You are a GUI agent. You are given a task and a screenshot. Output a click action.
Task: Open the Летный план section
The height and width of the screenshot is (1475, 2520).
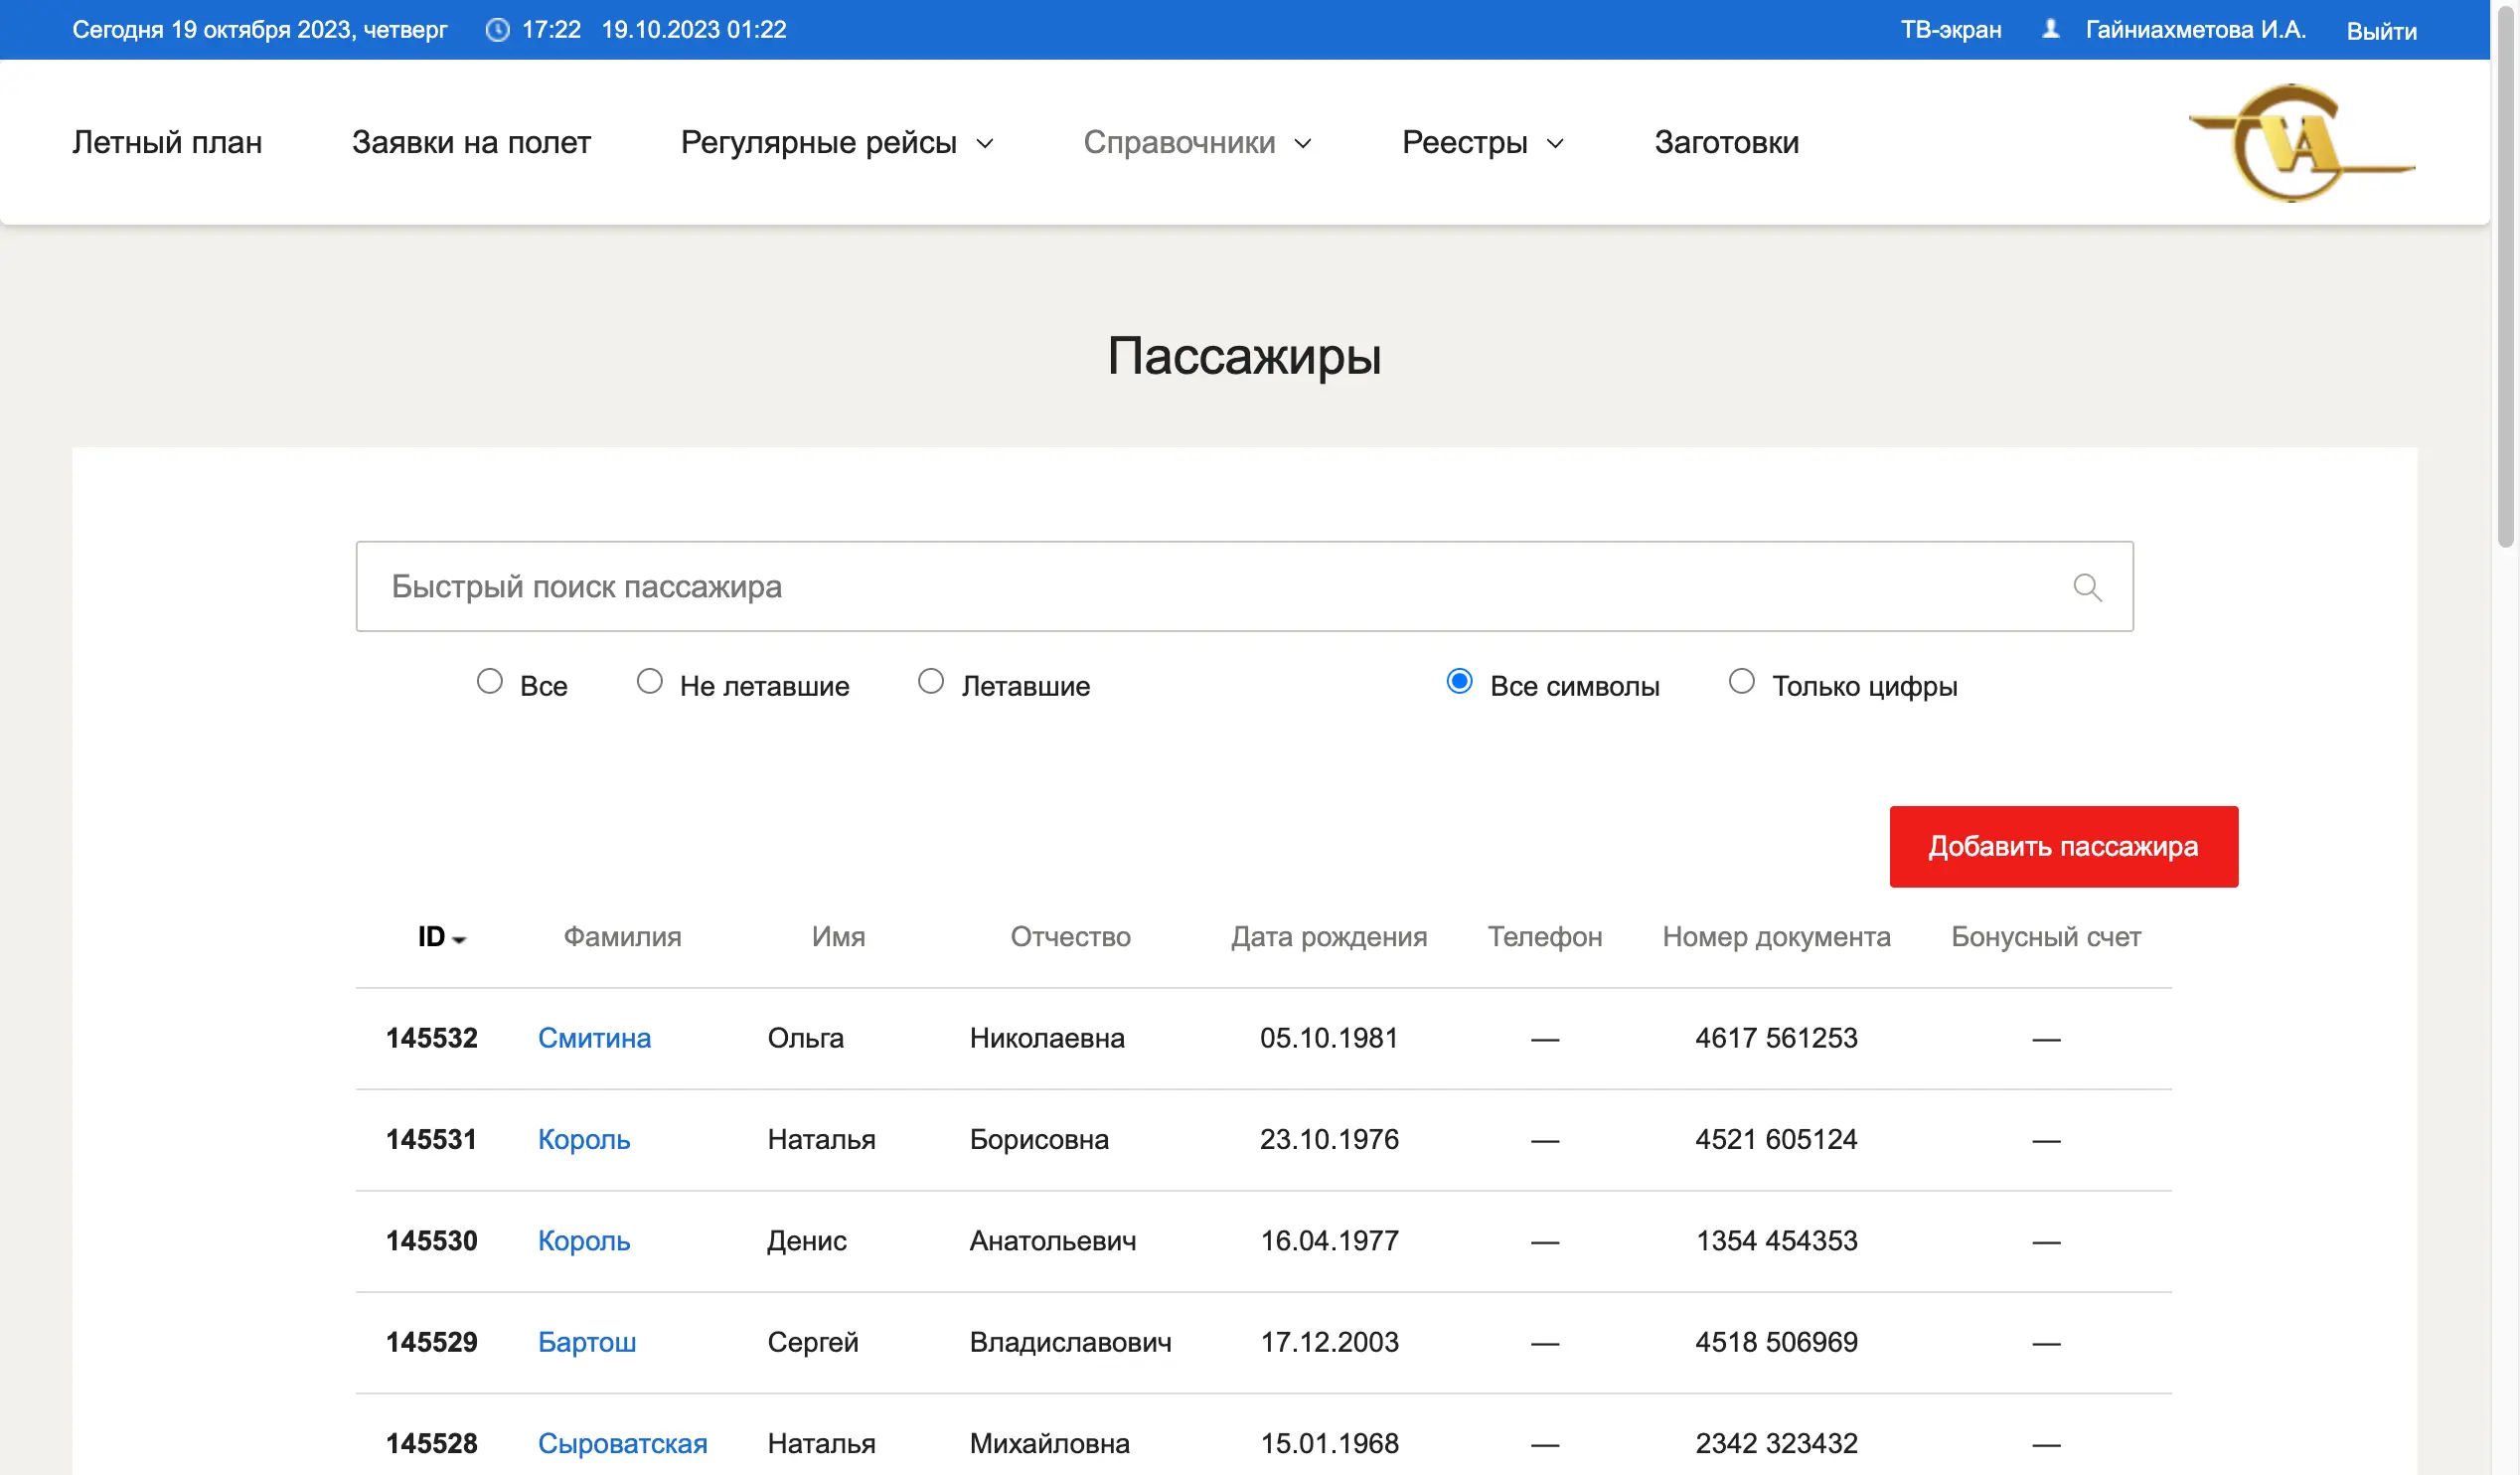point(166,142)
